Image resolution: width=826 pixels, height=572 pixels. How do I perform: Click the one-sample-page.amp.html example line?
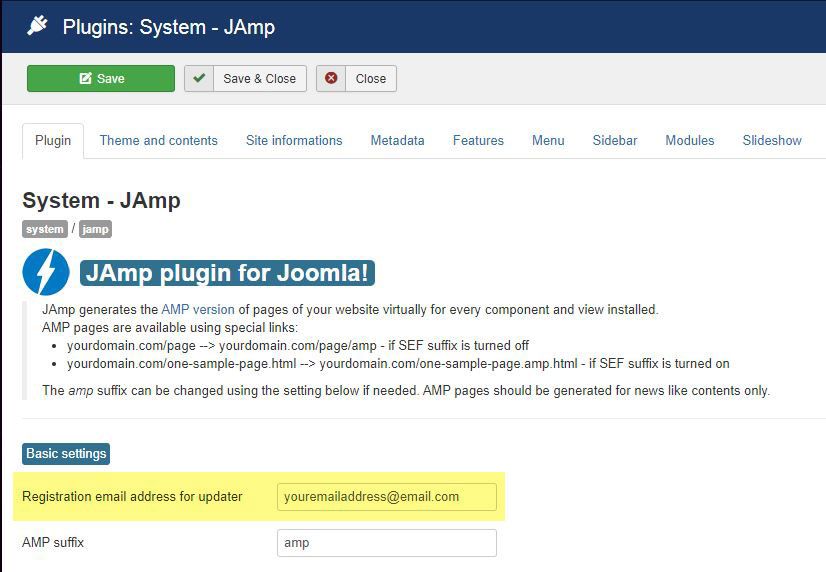(398, 363)
